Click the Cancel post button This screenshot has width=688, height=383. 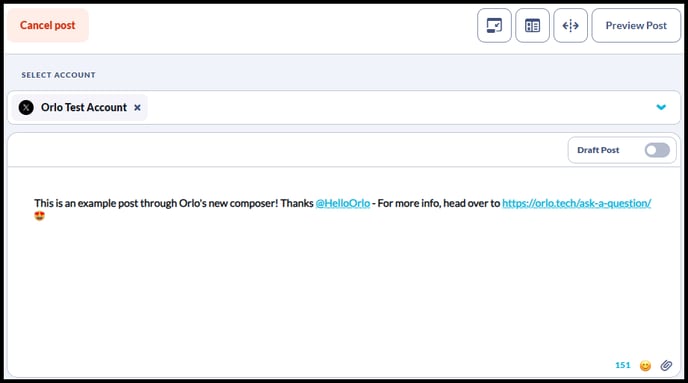47,25
